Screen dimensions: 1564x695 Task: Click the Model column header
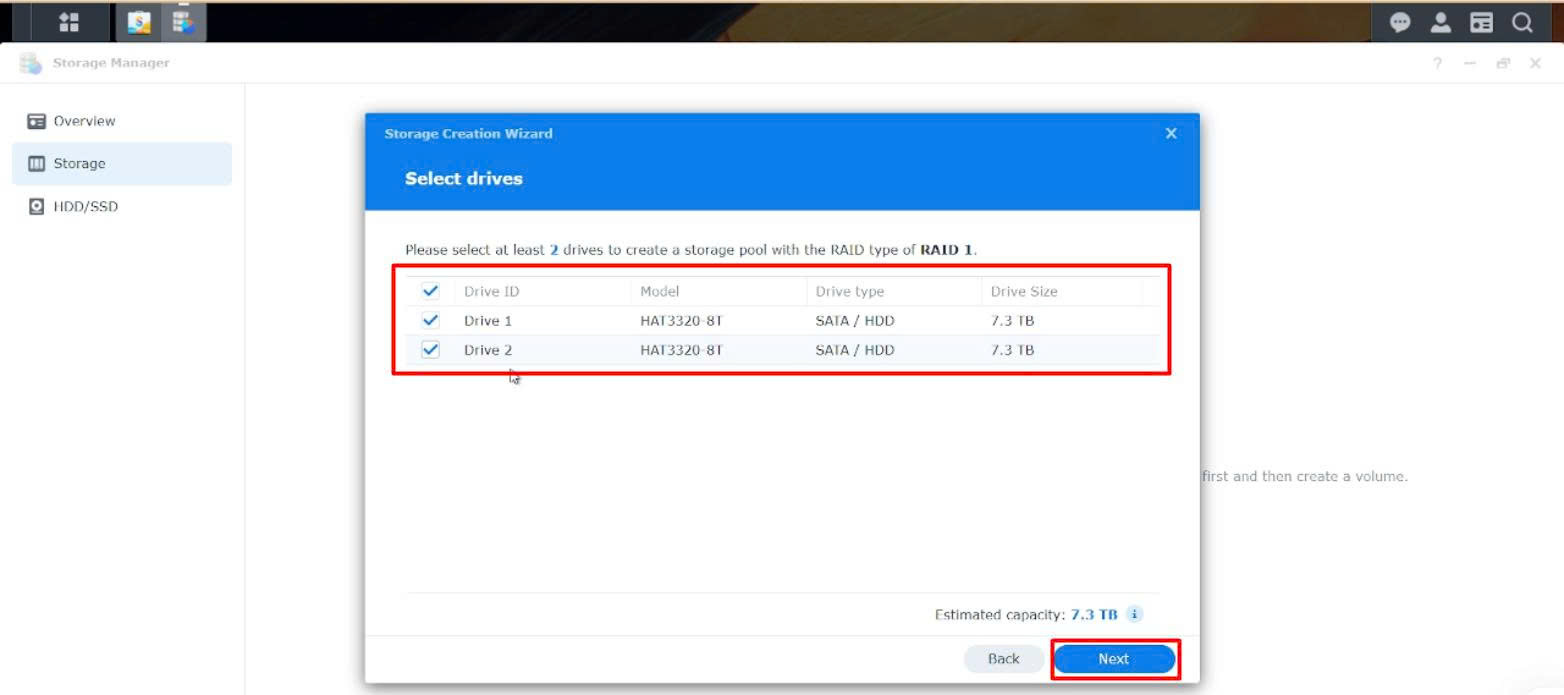[x=659, y=292]
